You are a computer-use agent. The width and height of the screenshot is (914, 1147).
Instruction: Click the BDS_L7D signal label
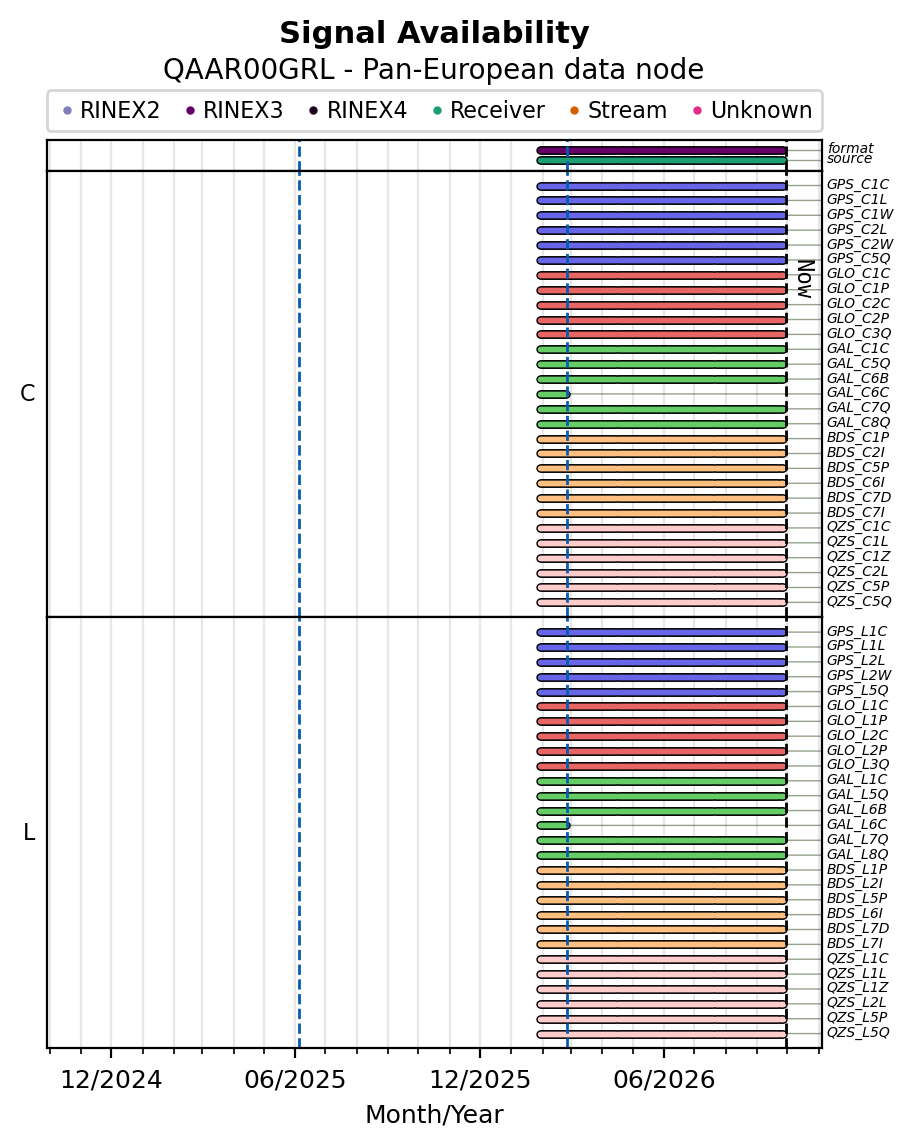[x=858, y=928]
